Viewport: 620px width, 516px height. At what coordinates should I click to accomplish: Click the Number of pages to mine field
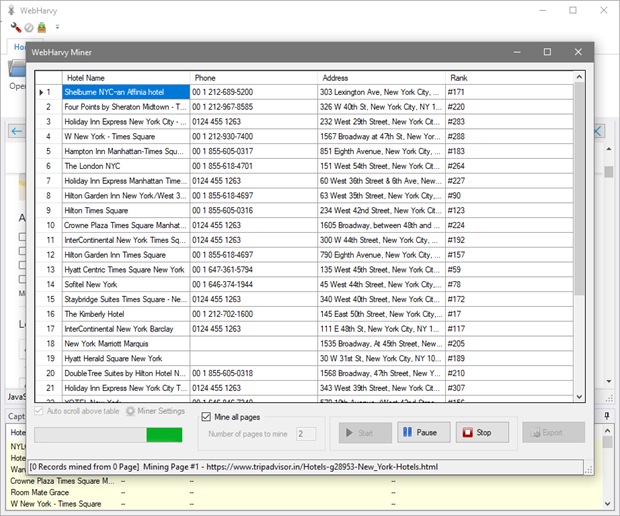305,434
